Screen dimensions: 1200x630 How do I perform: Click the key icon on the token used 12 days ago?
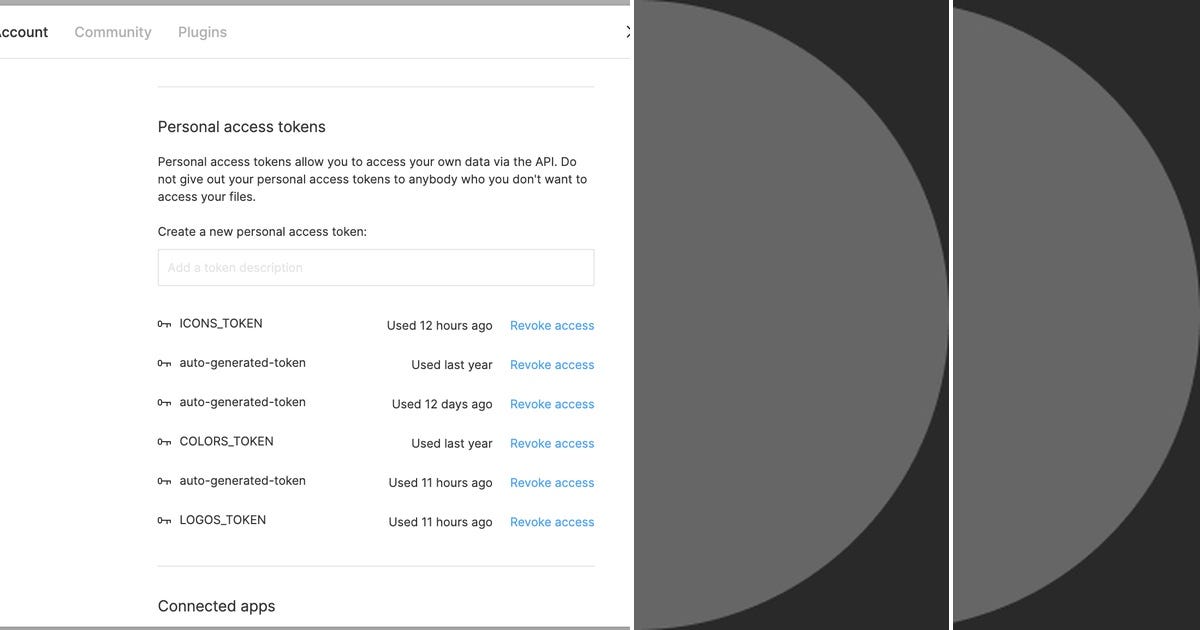click(x=163, y=402)
